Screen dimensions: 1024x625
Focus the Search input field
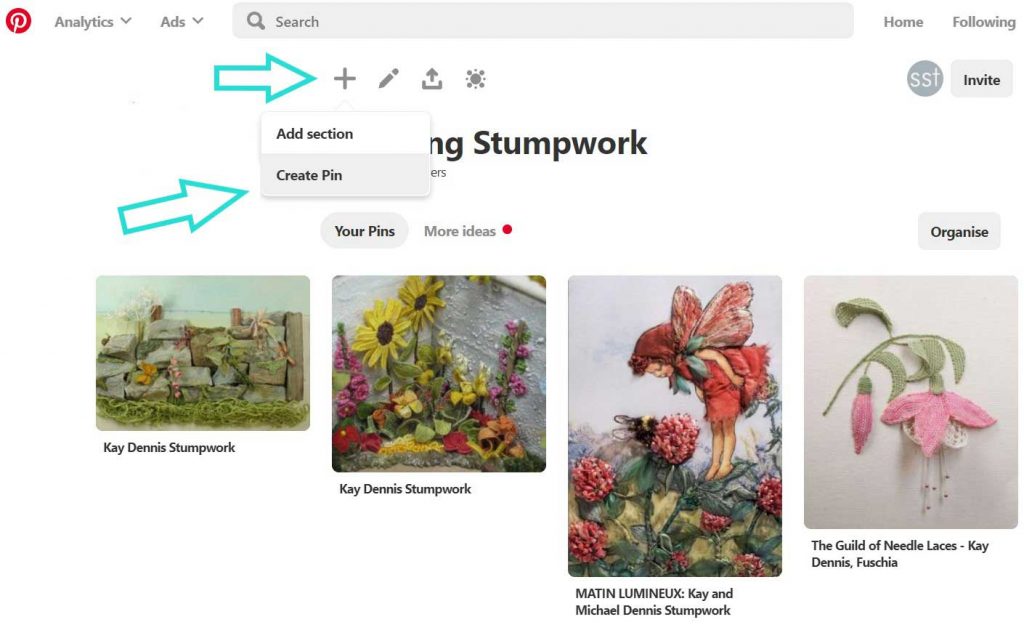pyautogui.click(x=543, y=21)
